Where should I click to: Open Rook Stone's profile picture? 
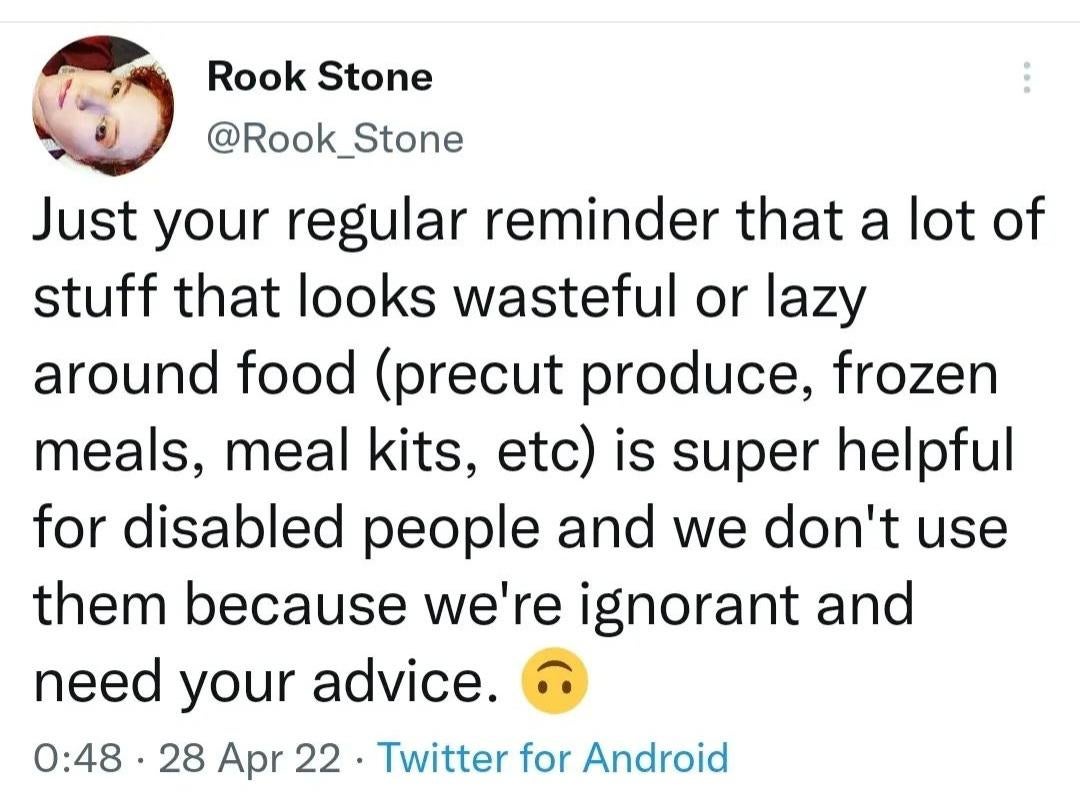tap(103, 105)
